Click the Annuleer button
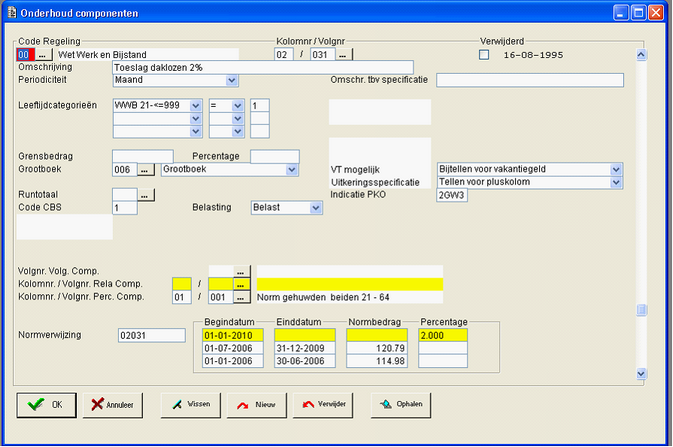The width and height of the screenshot is (673, 447). (x=112, y=405)
